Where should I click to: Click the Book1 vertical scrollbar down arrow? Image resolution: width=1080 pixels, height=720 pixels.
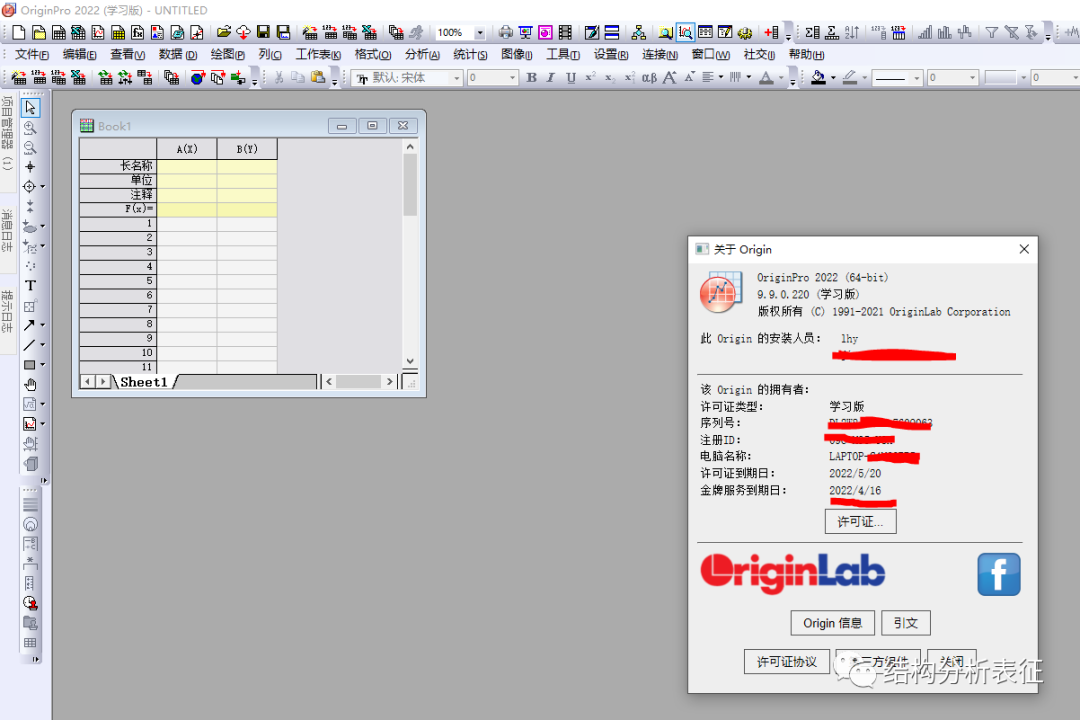(410, 361)
